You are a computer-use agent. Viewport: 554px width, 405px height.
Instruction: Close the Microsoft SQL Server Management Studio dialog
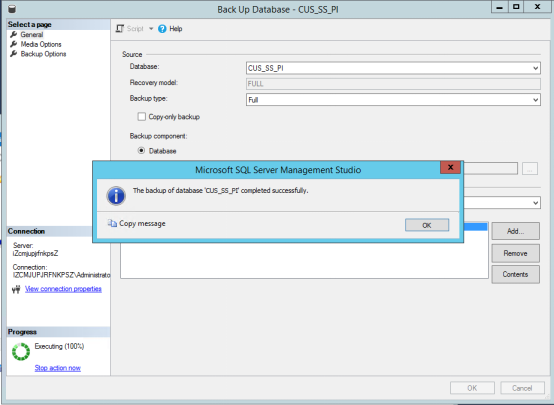[450, 167]
